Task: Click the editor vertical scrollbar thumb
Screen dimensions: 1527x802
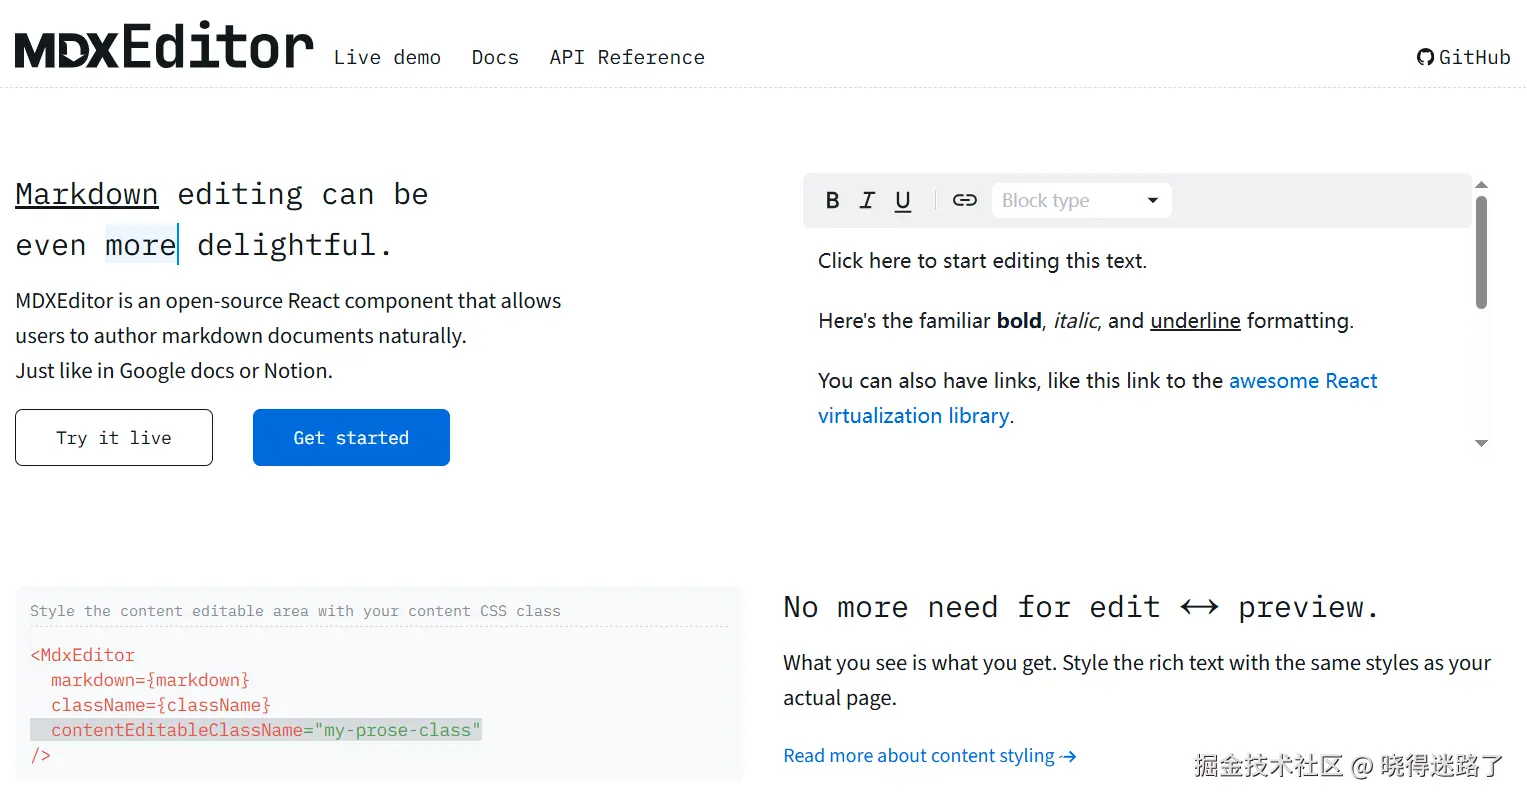Action: 1482,252
